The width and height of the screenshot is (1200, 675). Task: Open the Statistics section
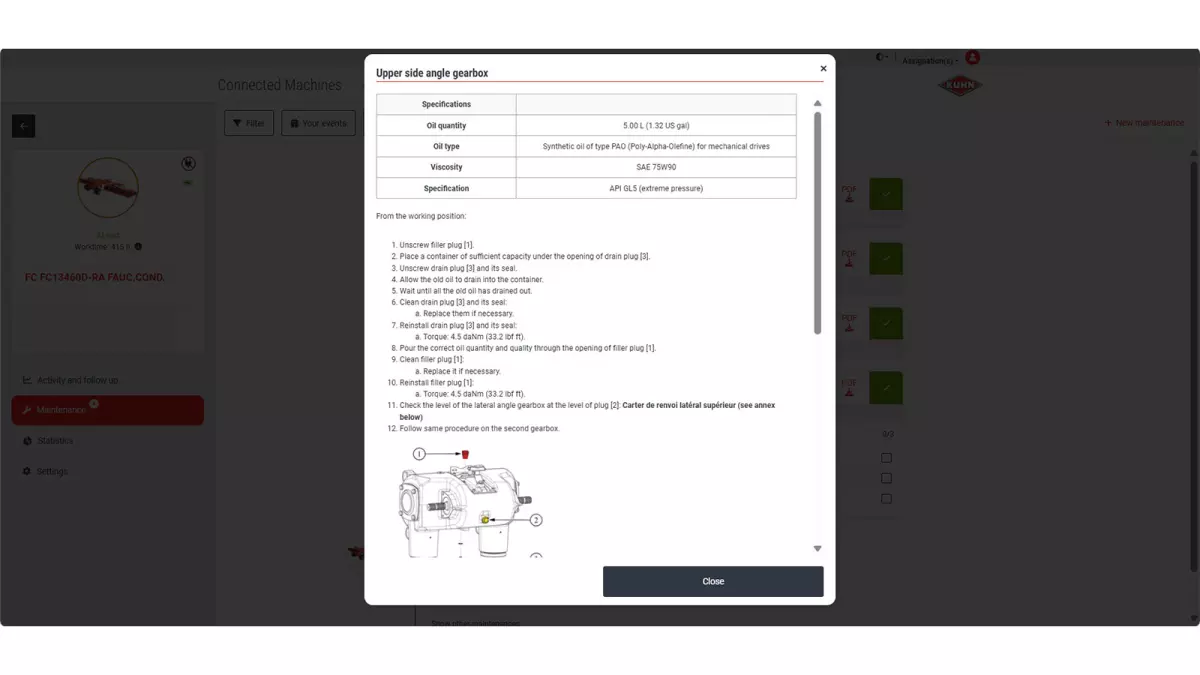coord(54,441)
